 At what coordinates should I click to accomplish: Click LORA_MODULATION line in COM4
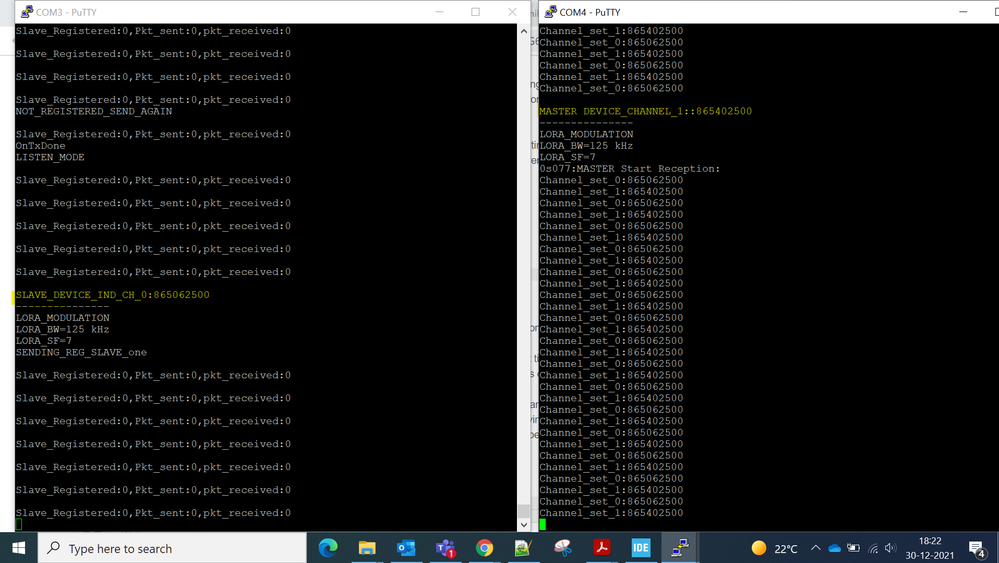[x=586, y=134]
